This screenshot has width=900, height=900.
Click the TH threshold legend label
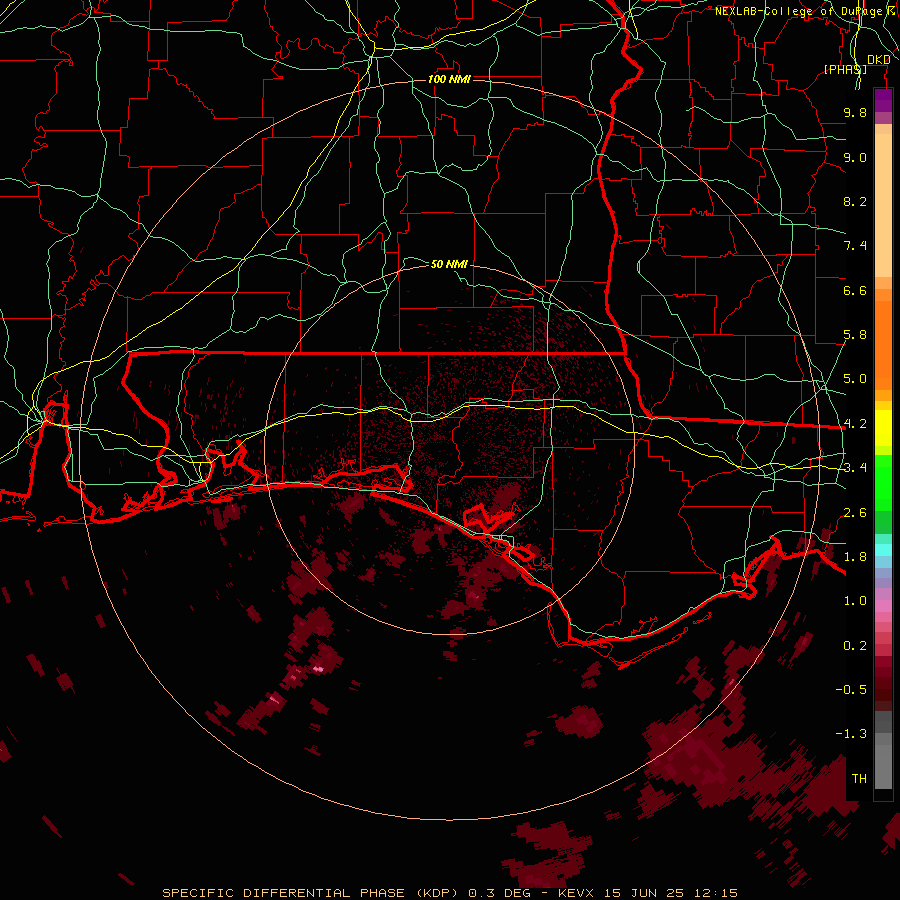click(859, 779)
